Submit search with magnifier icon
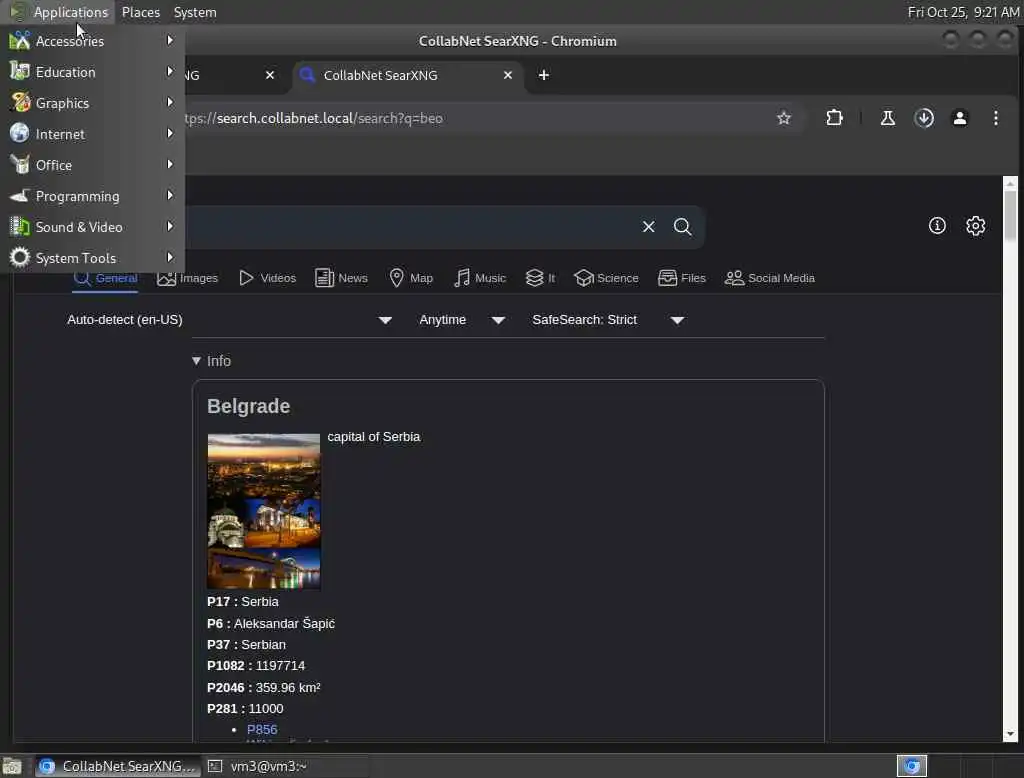This screenshot has width=1024, height=778. (682, 227)
